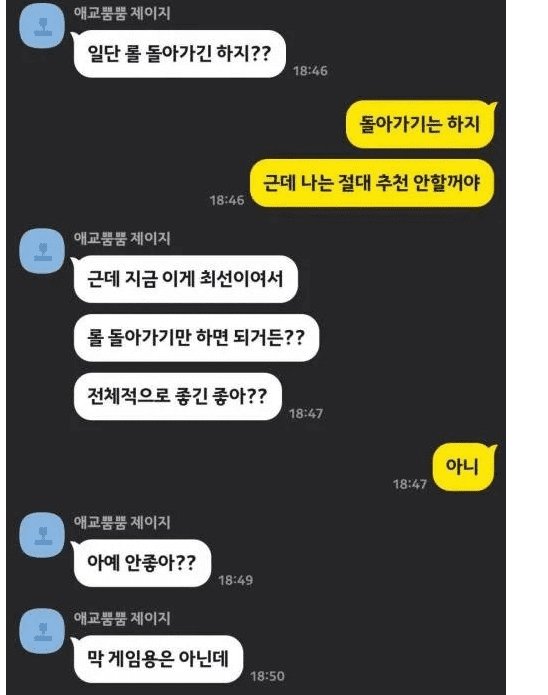
Task: Click the 18:50 timestamp
Action: [267, 676]
